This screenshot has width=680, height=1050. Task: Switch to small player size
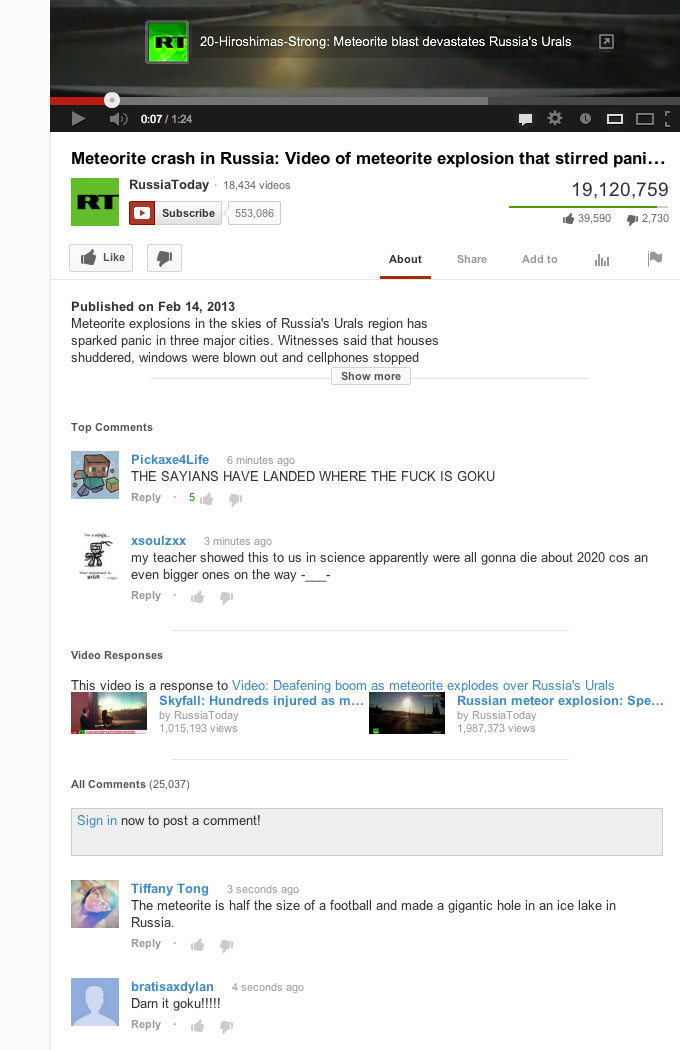coord(615,119)
